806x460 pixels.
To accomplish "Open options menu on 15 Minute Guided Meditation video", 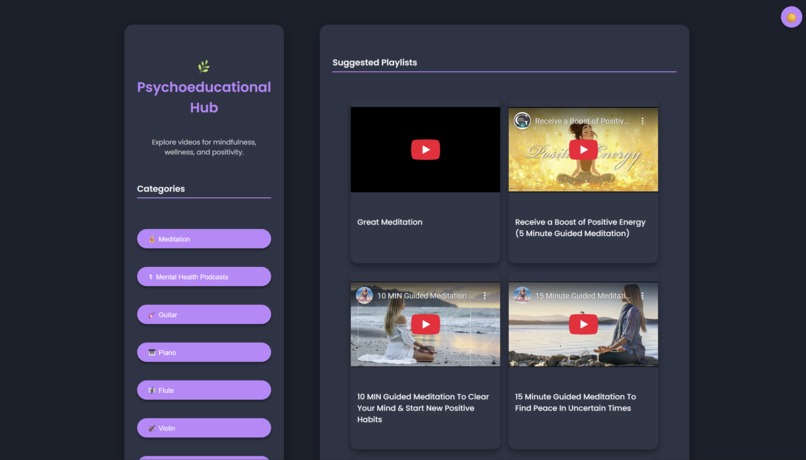I will 642,296.
